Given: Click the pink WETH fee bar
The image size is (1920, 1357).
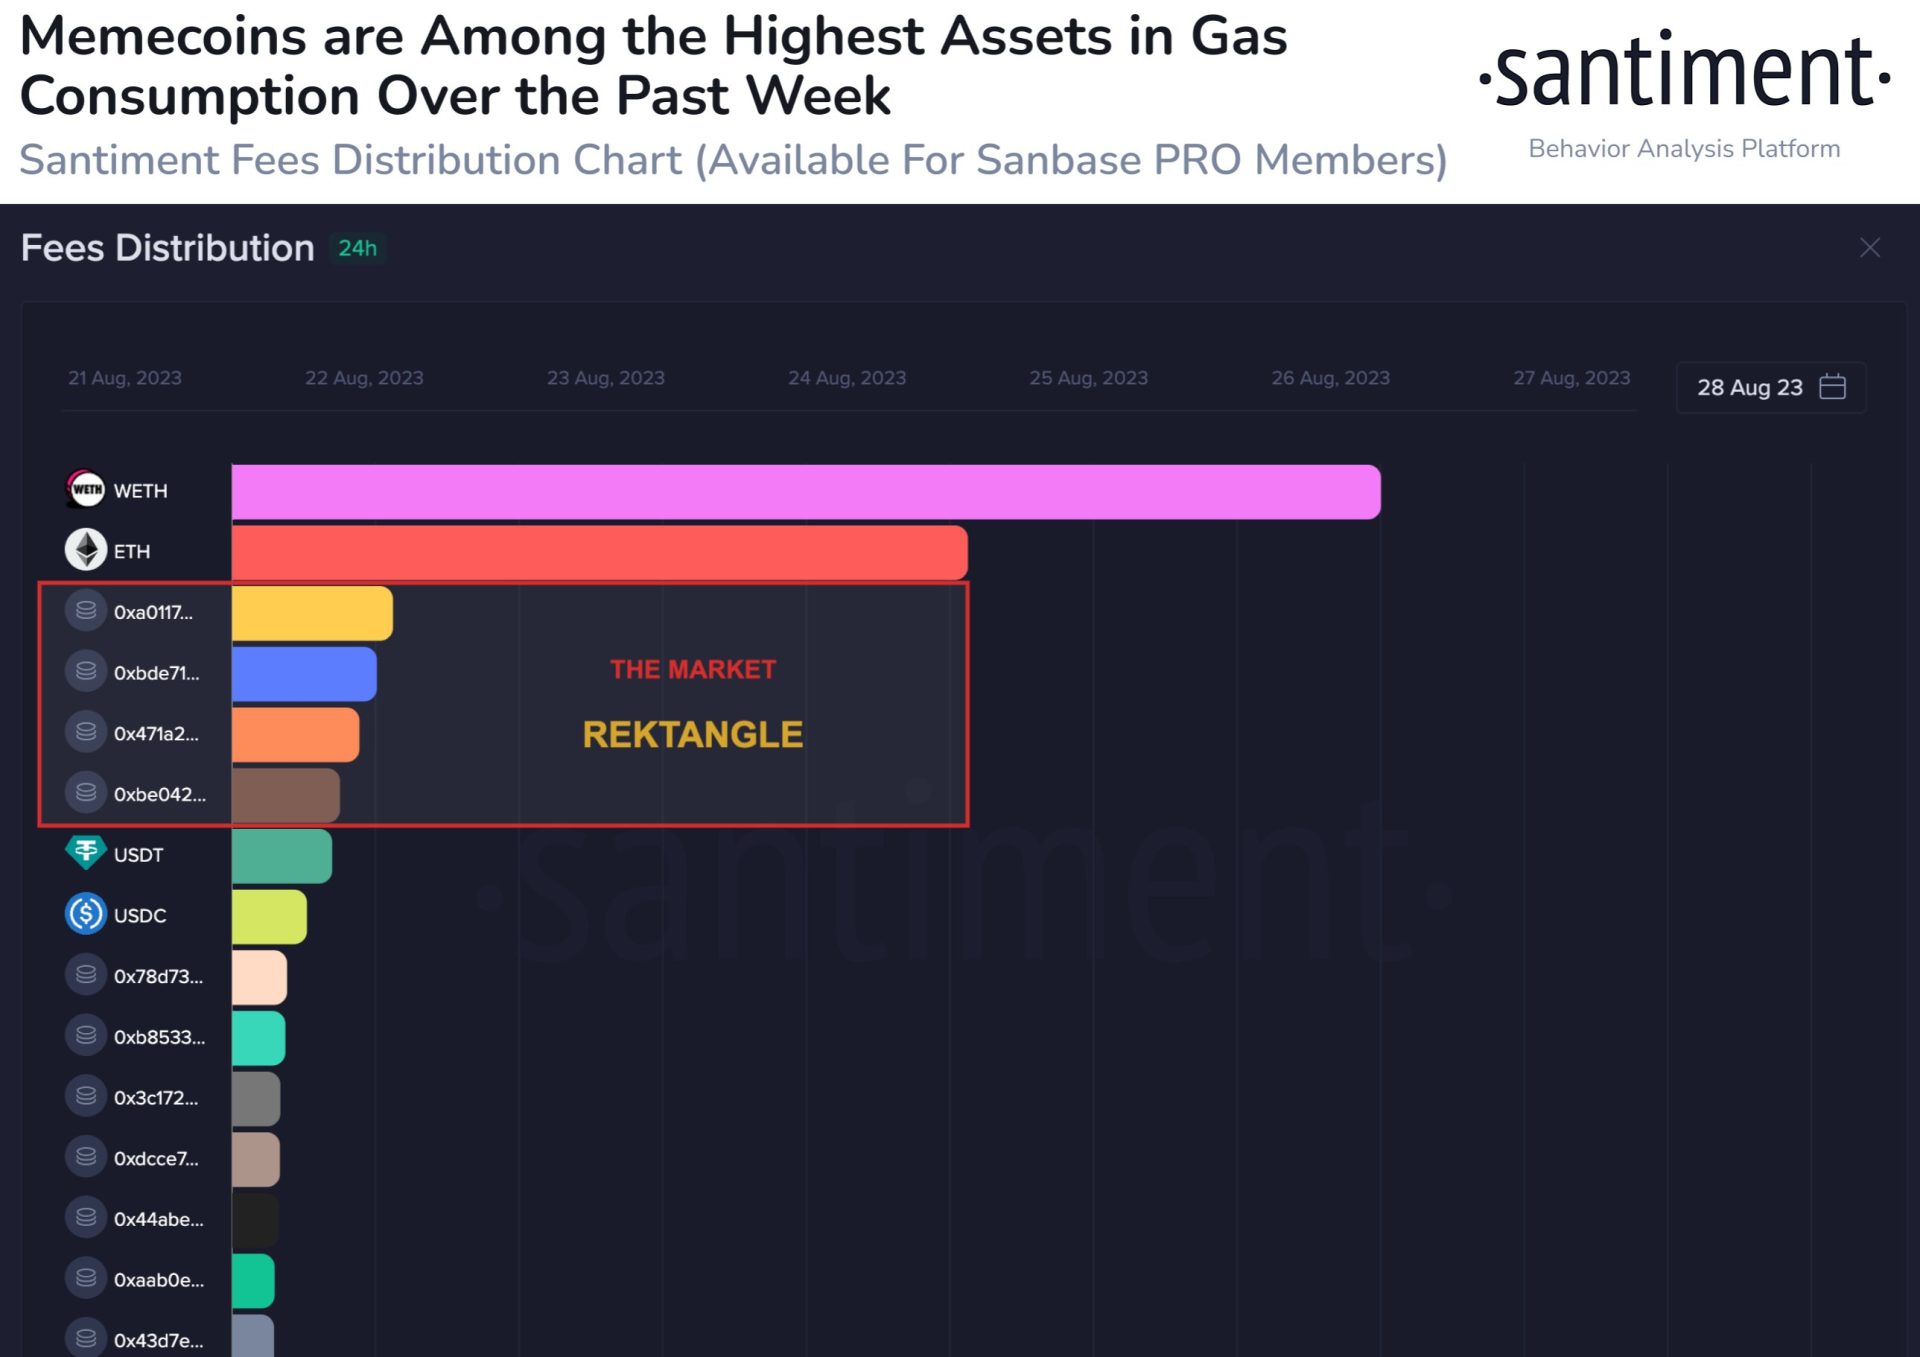Looking at the screenshot, I should pos(805,492).
